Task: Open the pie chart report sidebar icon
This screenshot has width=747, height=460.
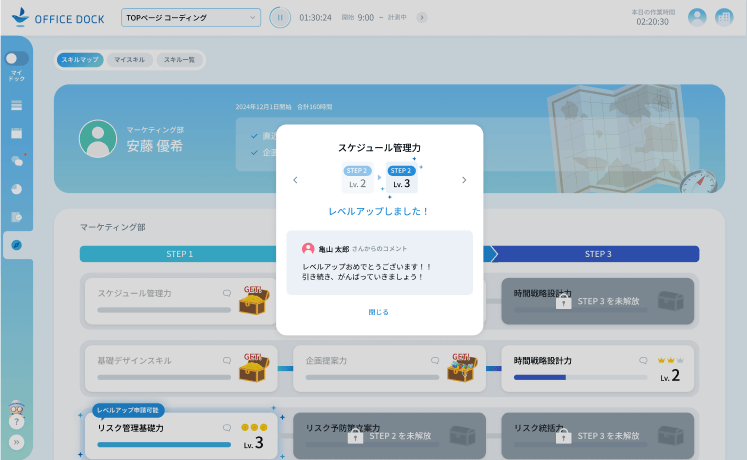Action: tap(17, 189)
